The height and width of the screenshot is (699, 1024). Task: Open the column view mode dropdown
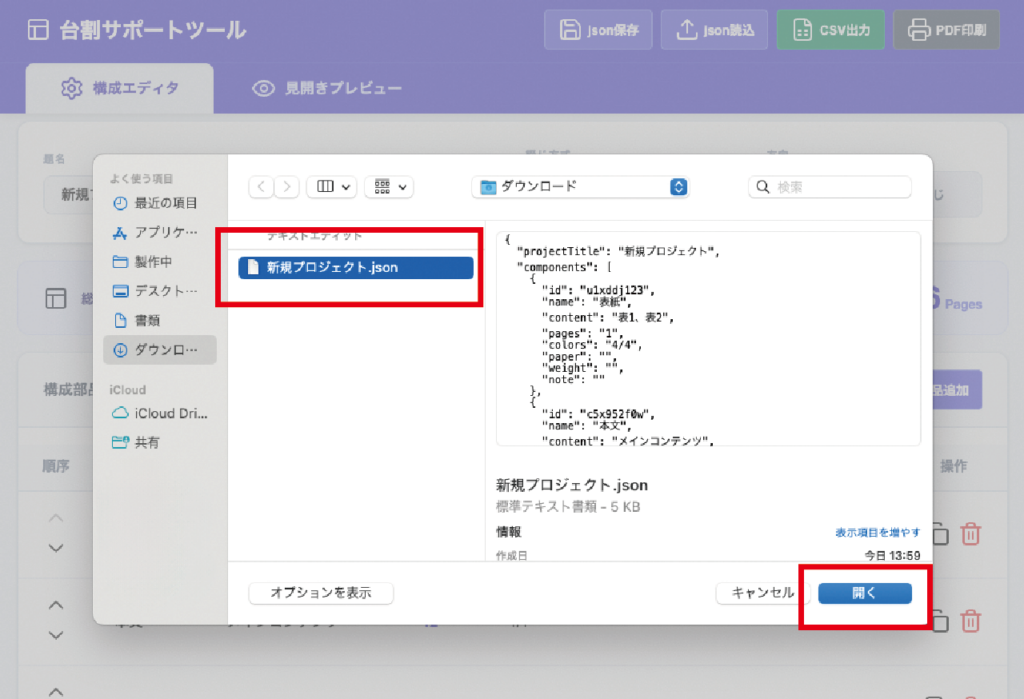click(x=332, y=187)
